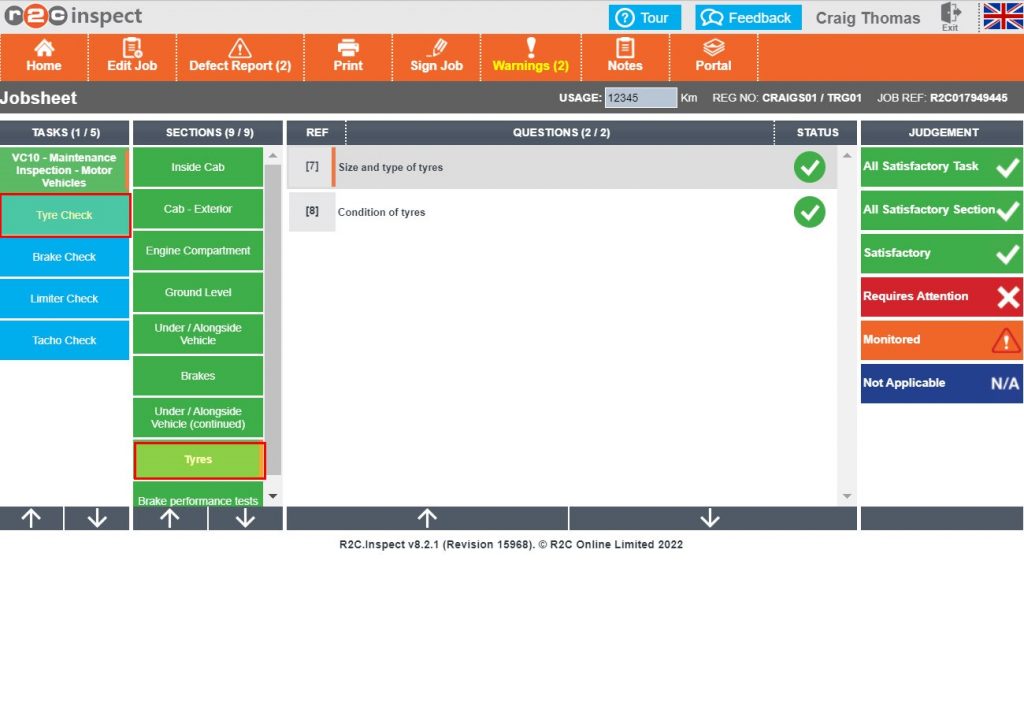Select the Engine Compartment section
The height and width of the screenshot is (709, 1024).
[197, 251]
